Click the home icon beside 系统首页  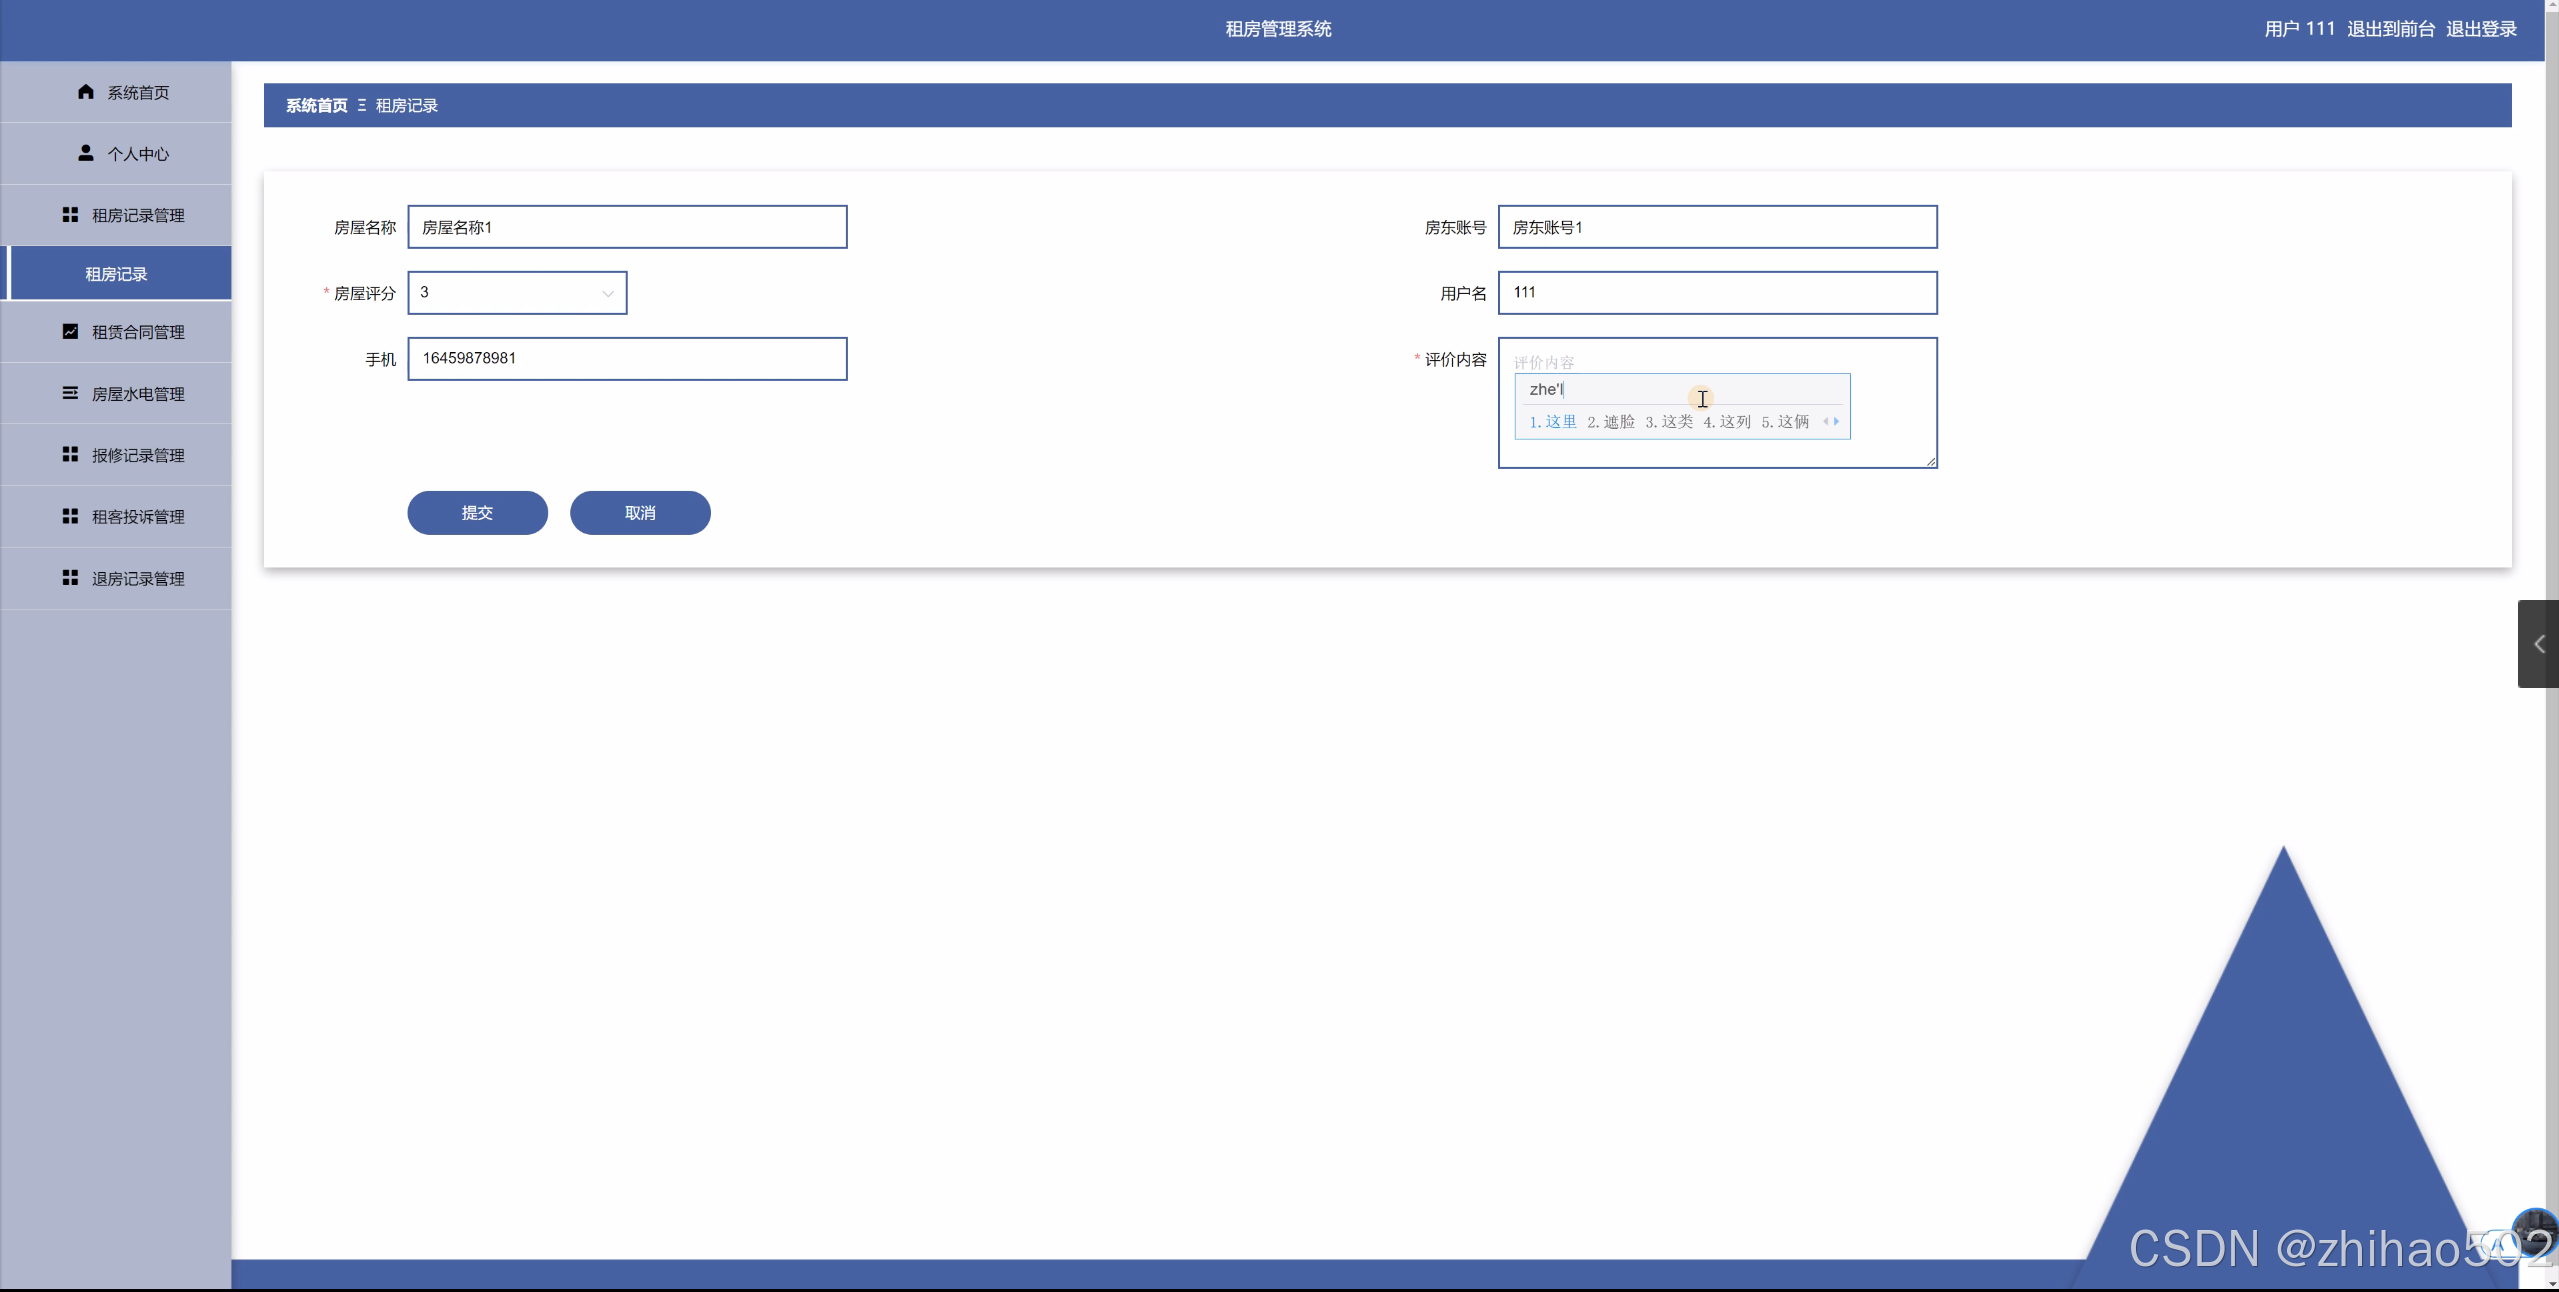86,92
